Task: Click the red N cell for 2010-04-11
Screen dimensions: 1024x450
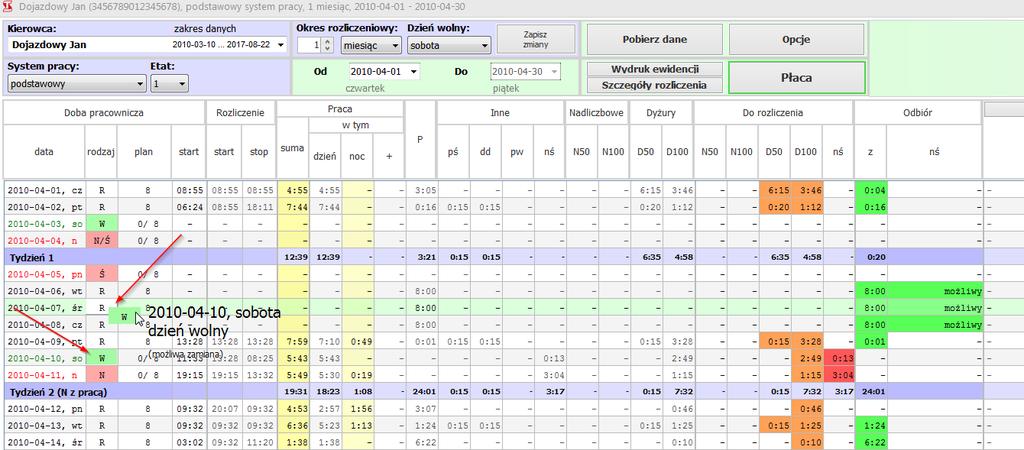Action: (101, 375)
